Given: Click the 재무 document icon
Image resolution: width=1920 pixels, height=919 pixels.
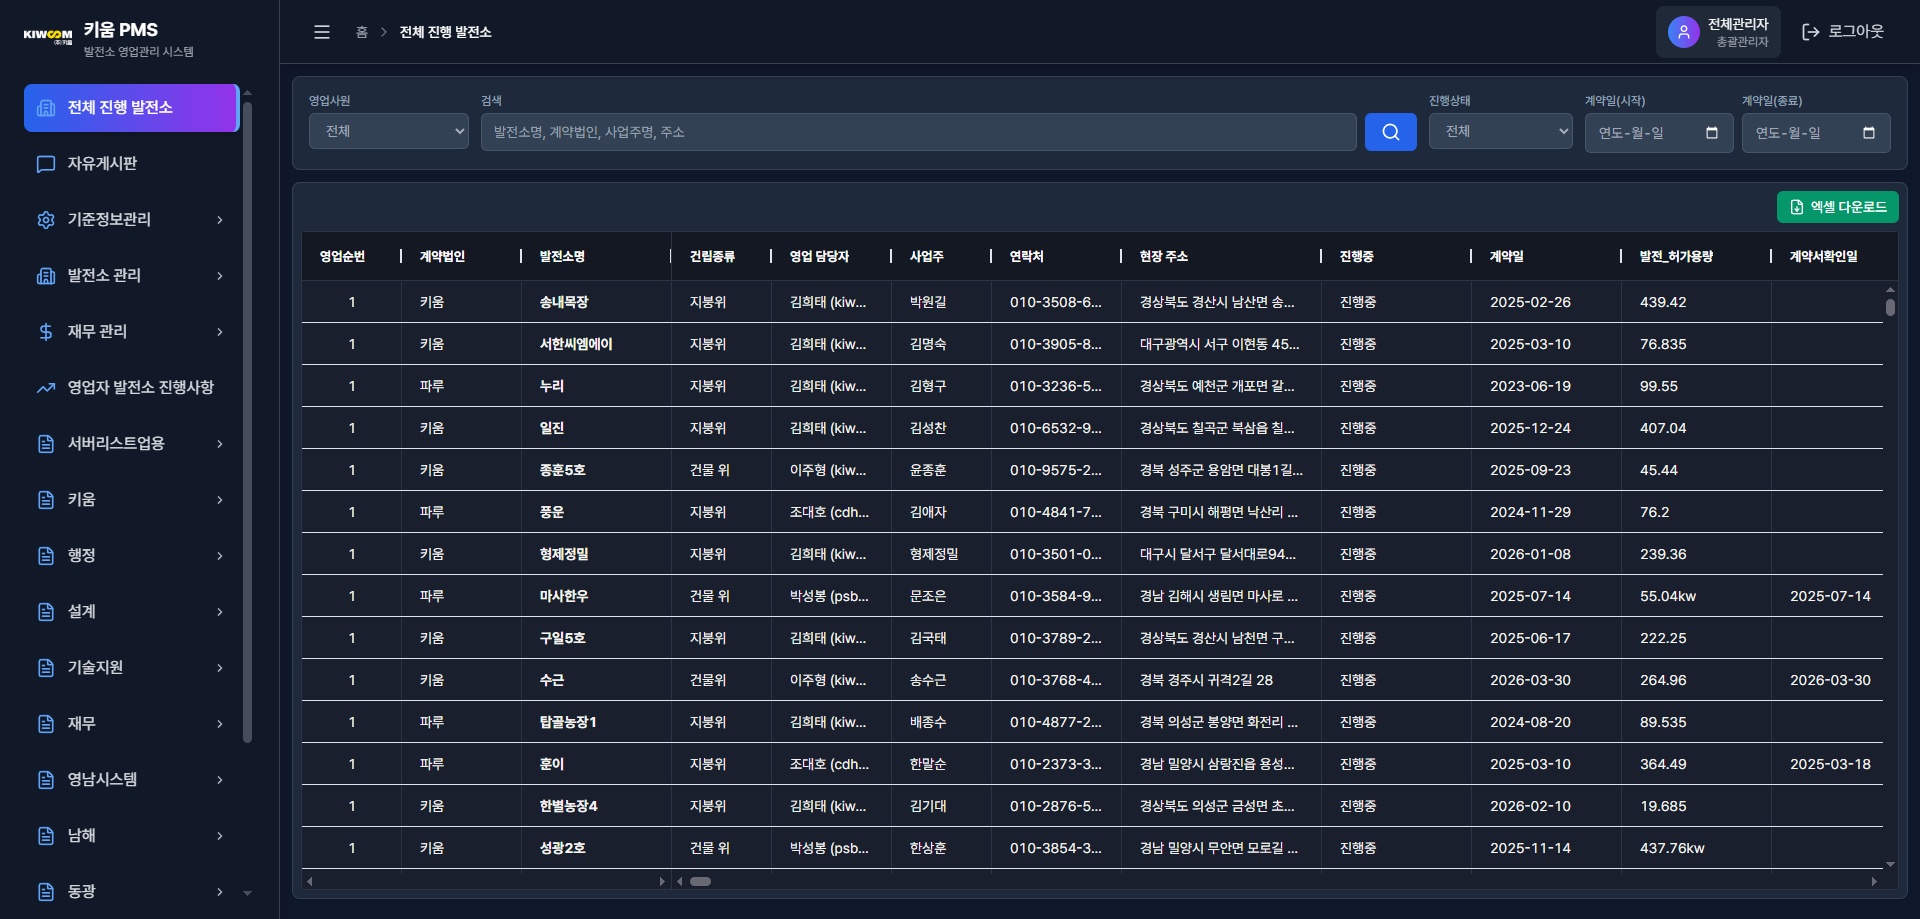Looking at the screenshot, I should pyautogui.click(x=46, y=724).
